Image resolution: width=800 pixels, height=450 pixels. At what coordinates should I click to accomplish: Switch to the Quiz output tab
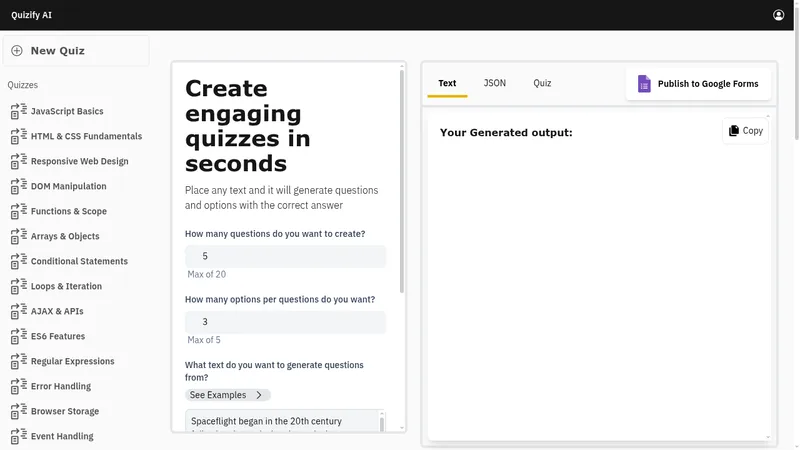[x=542, y=83]
